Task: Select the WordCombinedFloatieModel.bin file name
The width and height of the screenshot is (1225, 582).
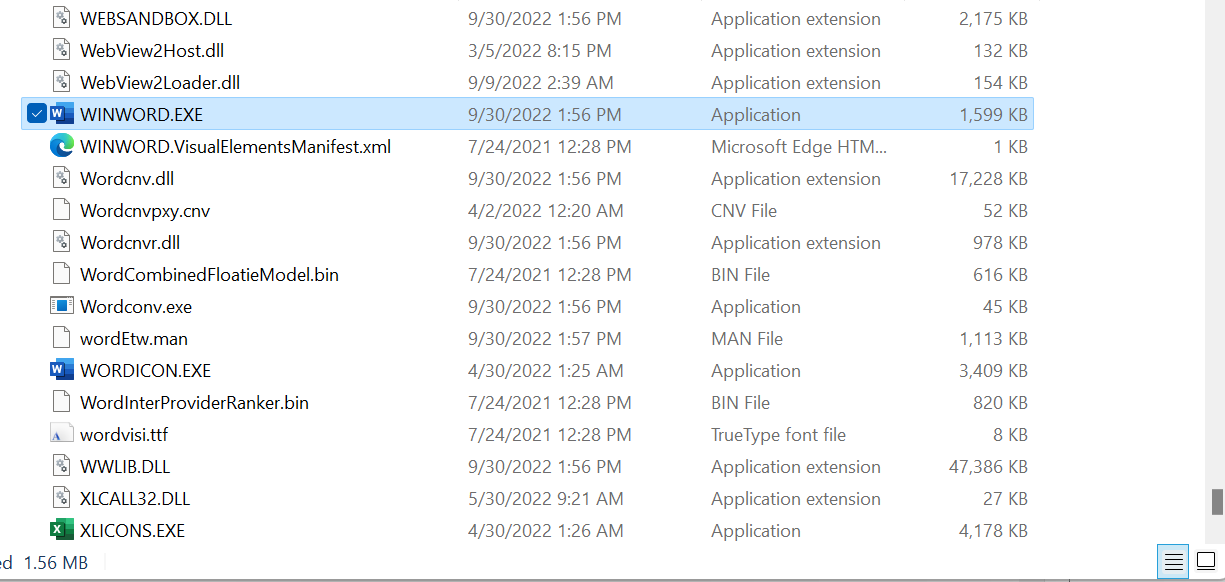Action: coord(209,275)
